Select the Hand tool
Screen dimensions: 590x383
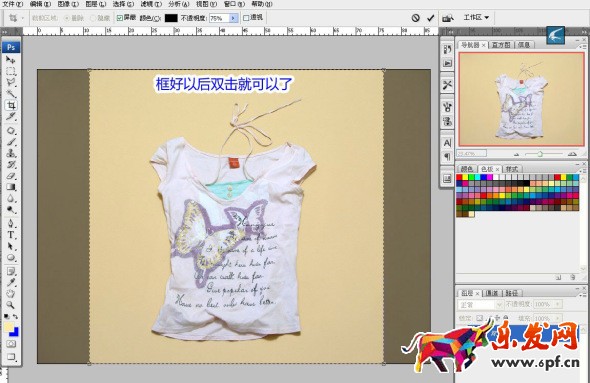11,293
